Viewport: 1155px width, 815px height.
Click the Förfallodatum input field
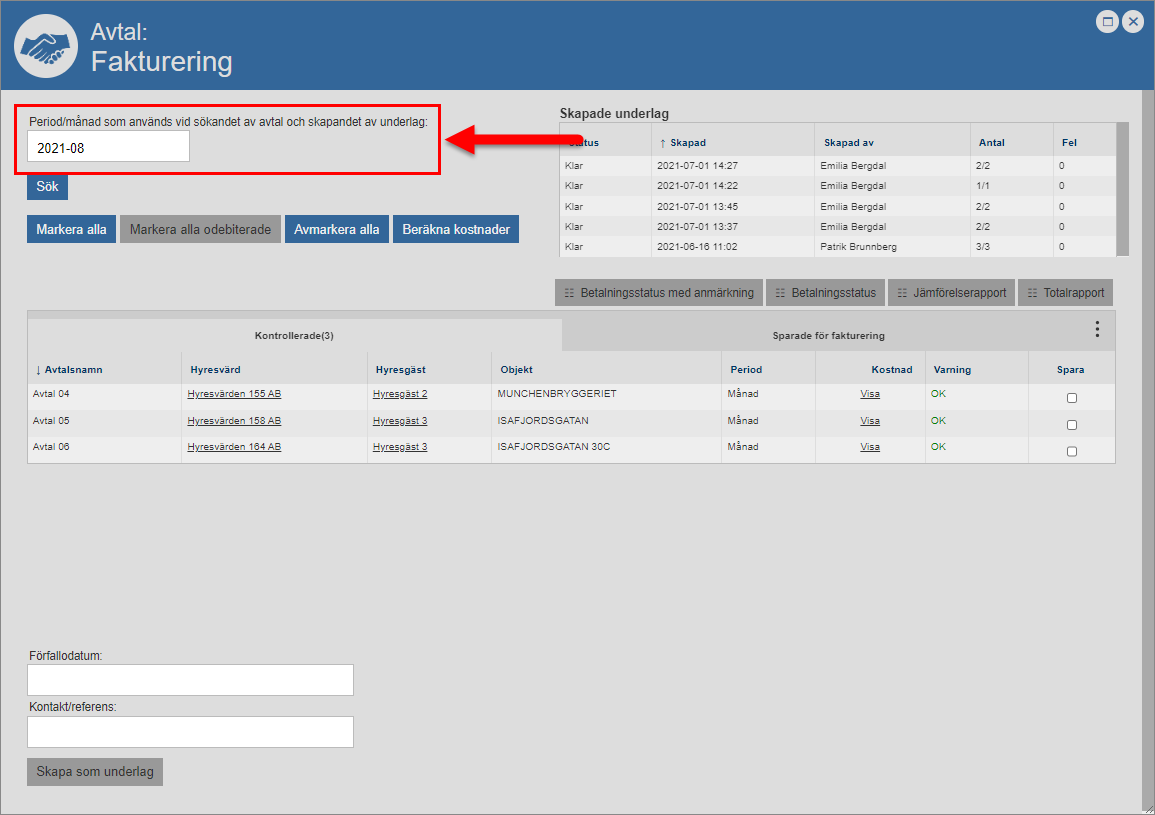pyautogui.click(x=190, y=680)
